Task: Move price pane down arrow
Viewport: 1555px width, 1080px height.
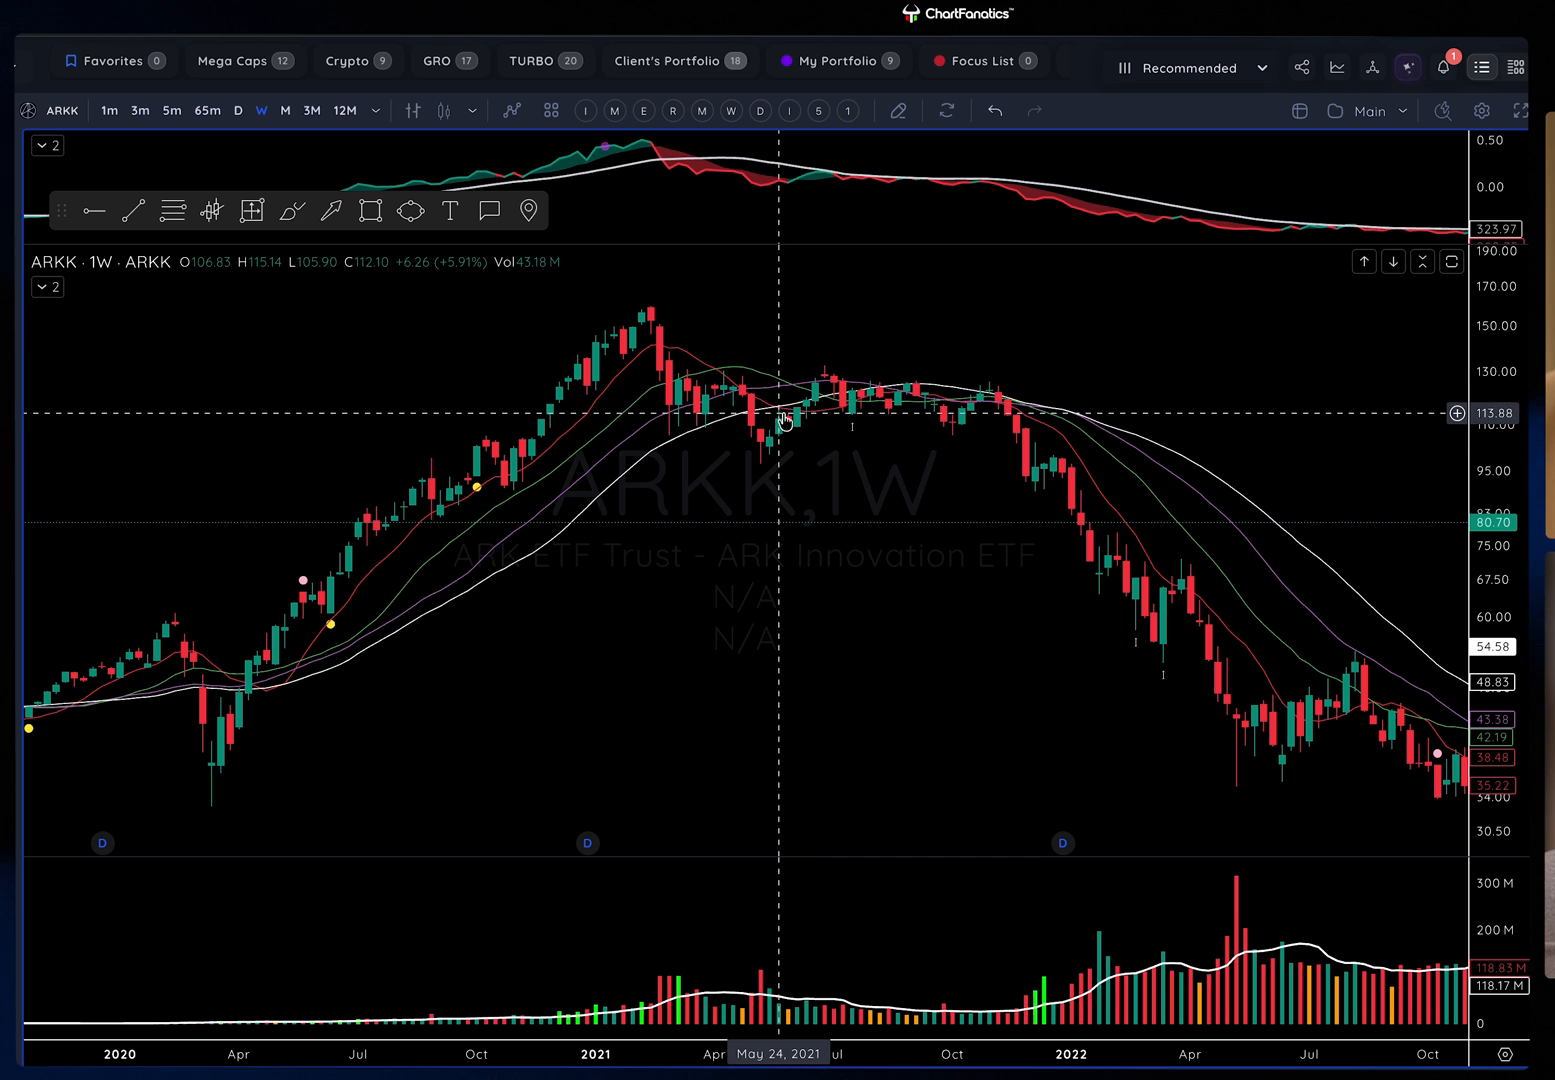Action: click(x=1393, y=262)
